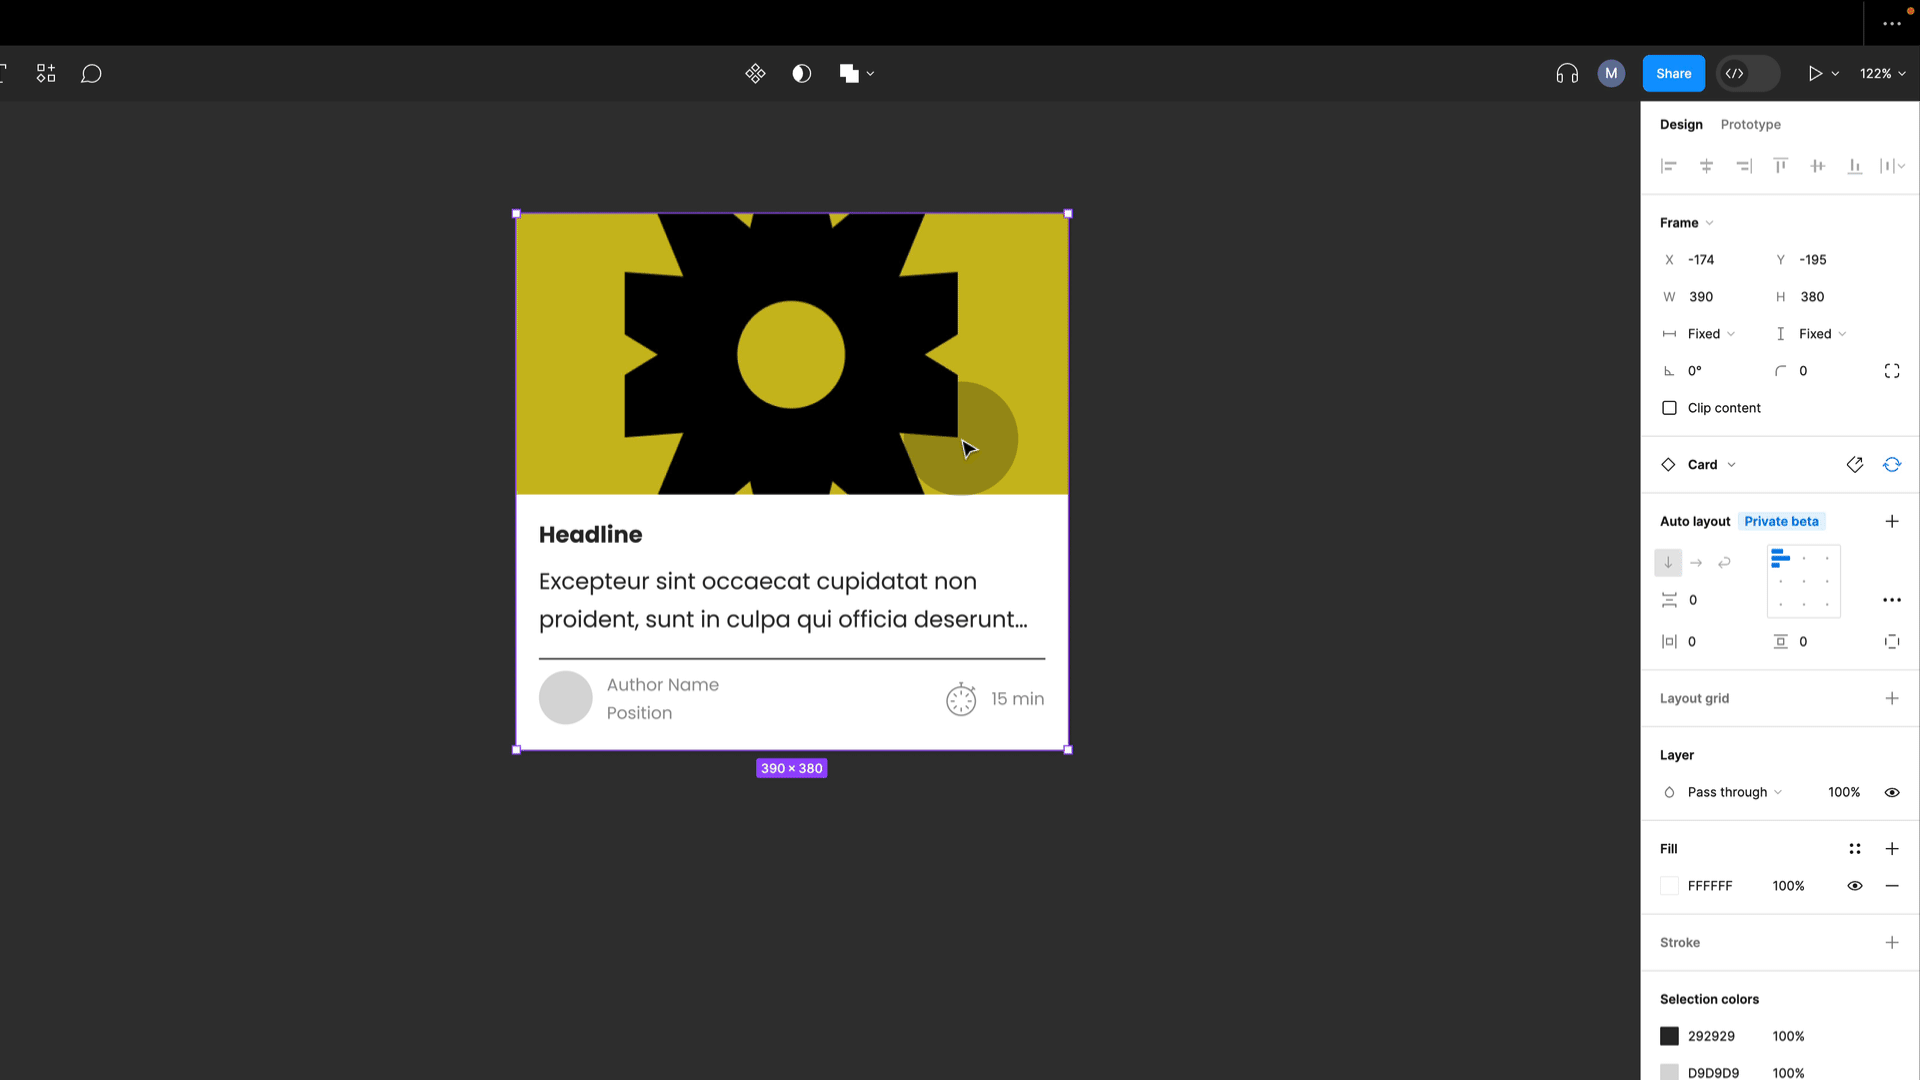The height and width of the screenshot is (1080, 1920).
Task: Open the comment tool
Action: click(x=91, y=74)
